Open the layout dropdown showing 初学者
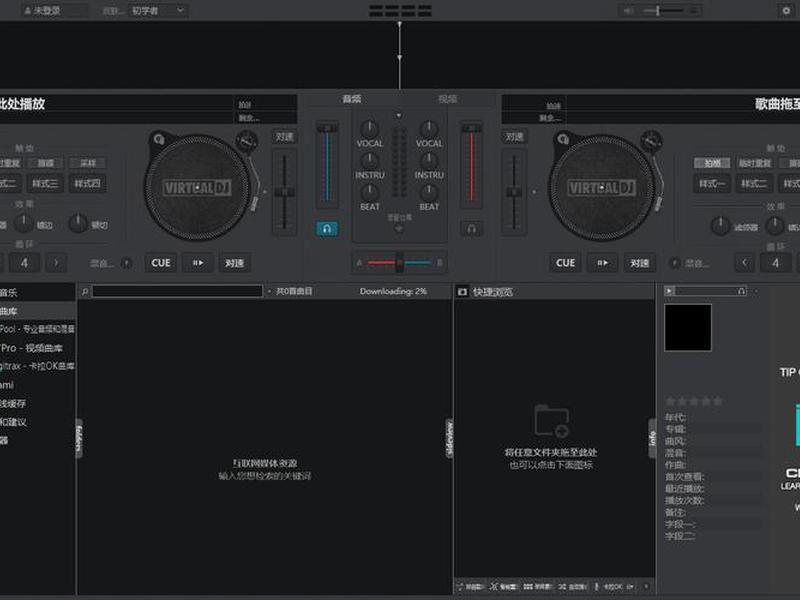This screenshot has width=800, height=600. tap(158, 10)
